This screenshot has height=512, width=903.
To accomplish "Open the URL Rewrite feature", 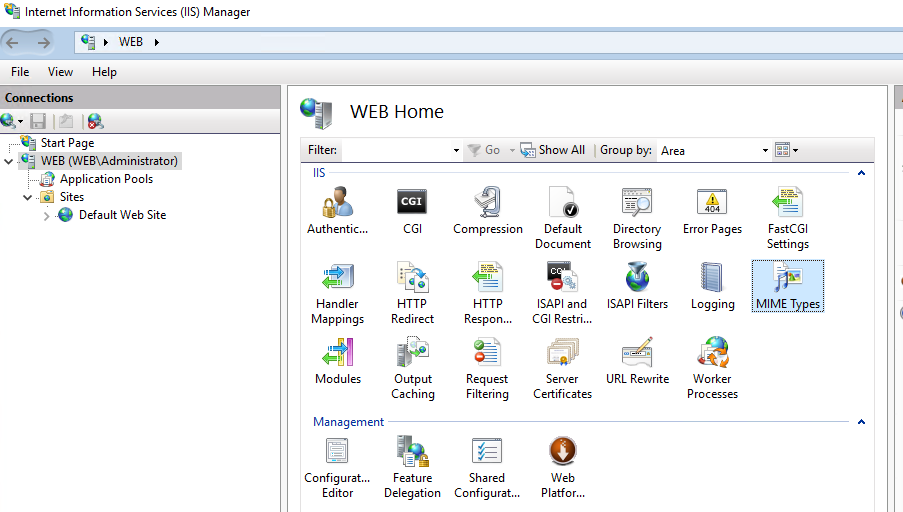I will [638, 361].
